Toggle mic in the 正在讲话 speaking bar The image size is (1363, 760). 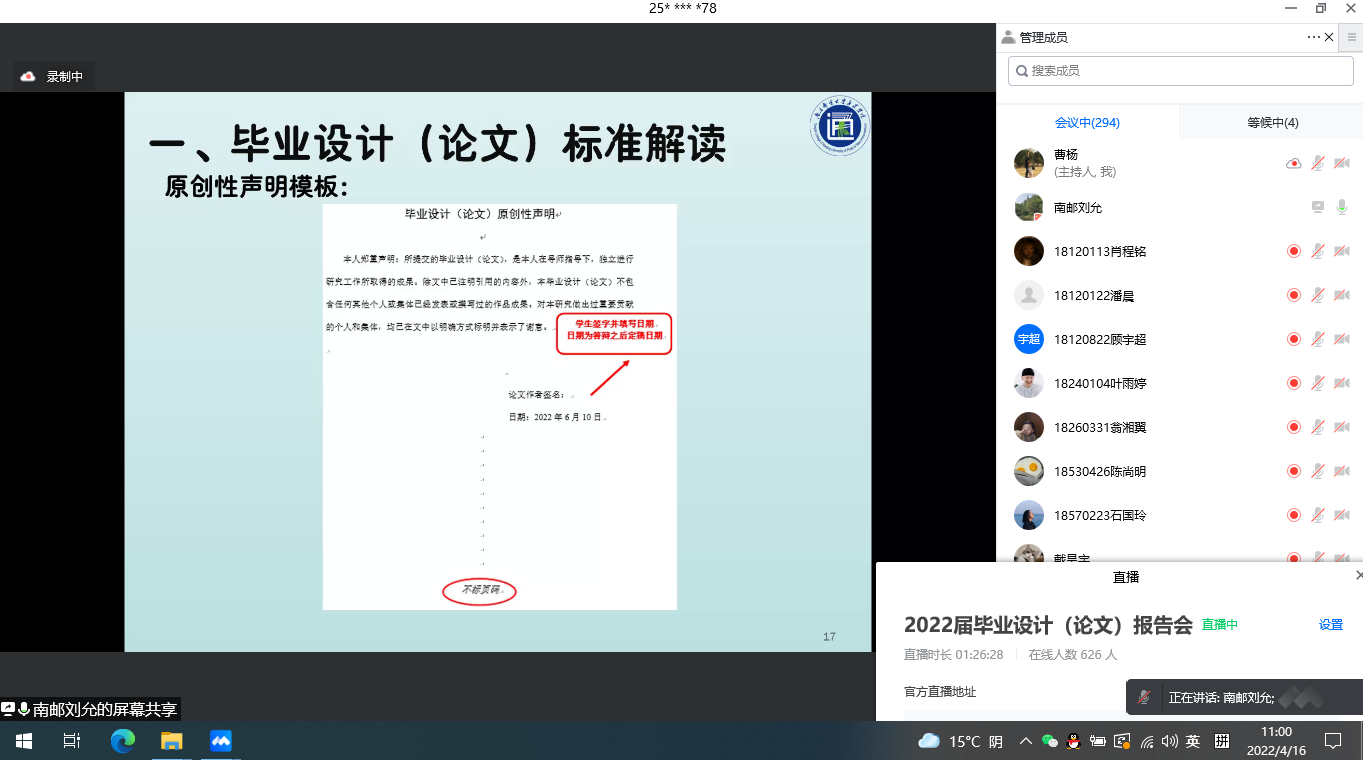tap(1144, 697)
